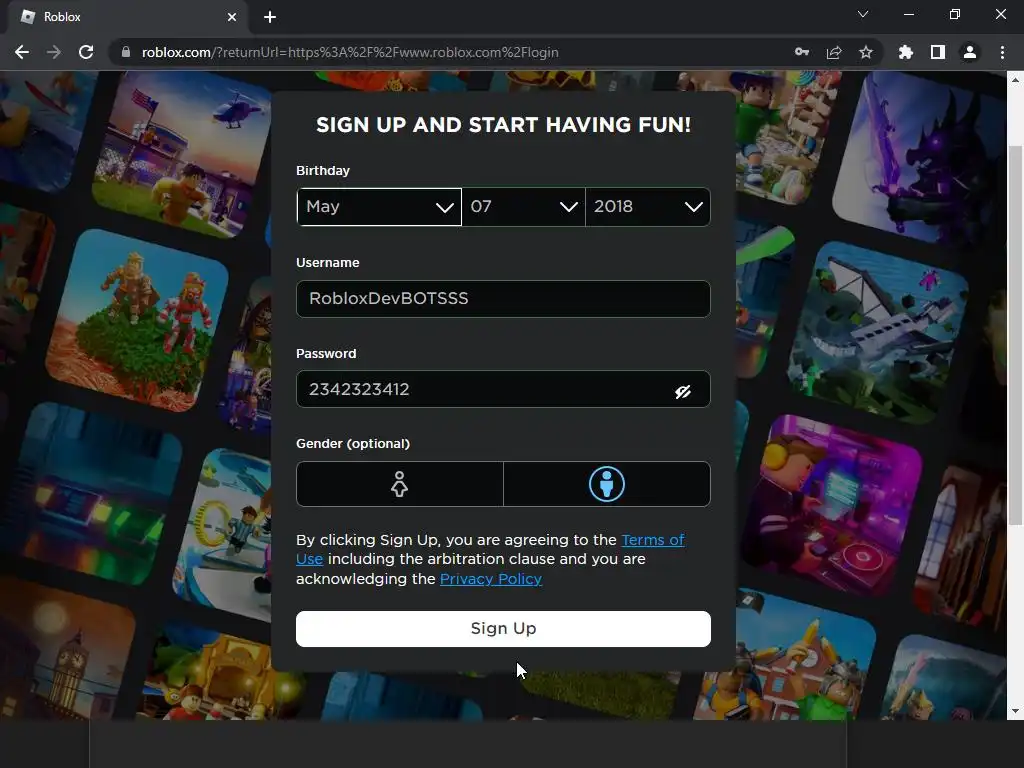1024x768 pixels.
Task: View site info via the lock icon
Action: pos(126,52)
